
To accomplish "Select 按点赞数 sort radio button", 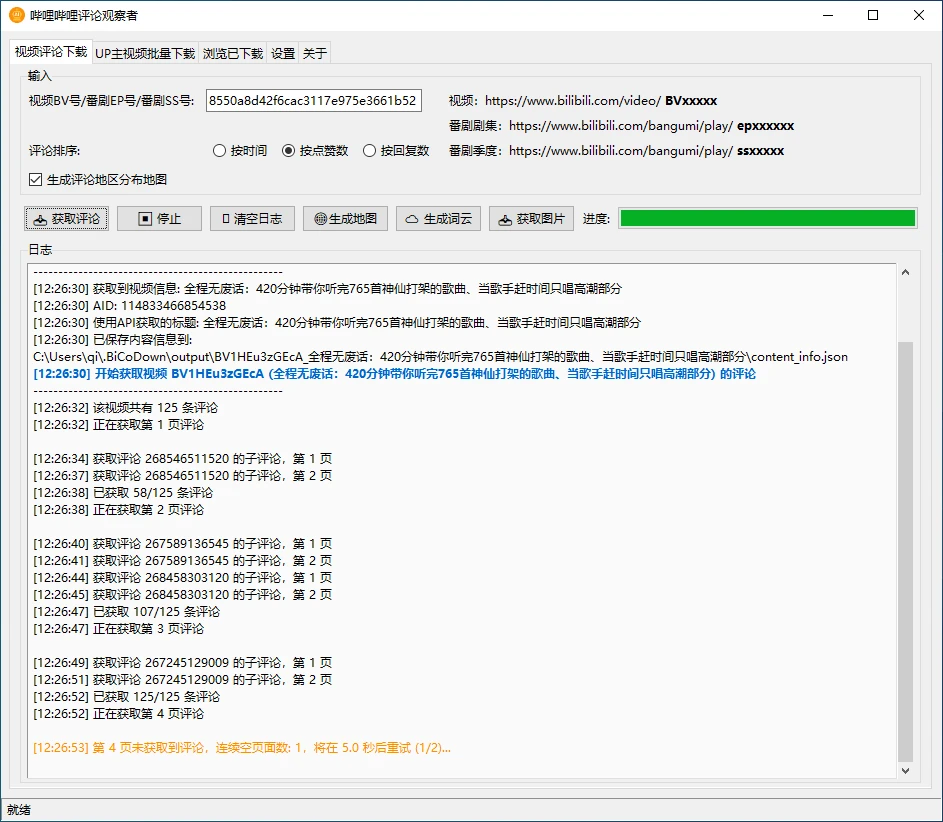I will 289,151.
